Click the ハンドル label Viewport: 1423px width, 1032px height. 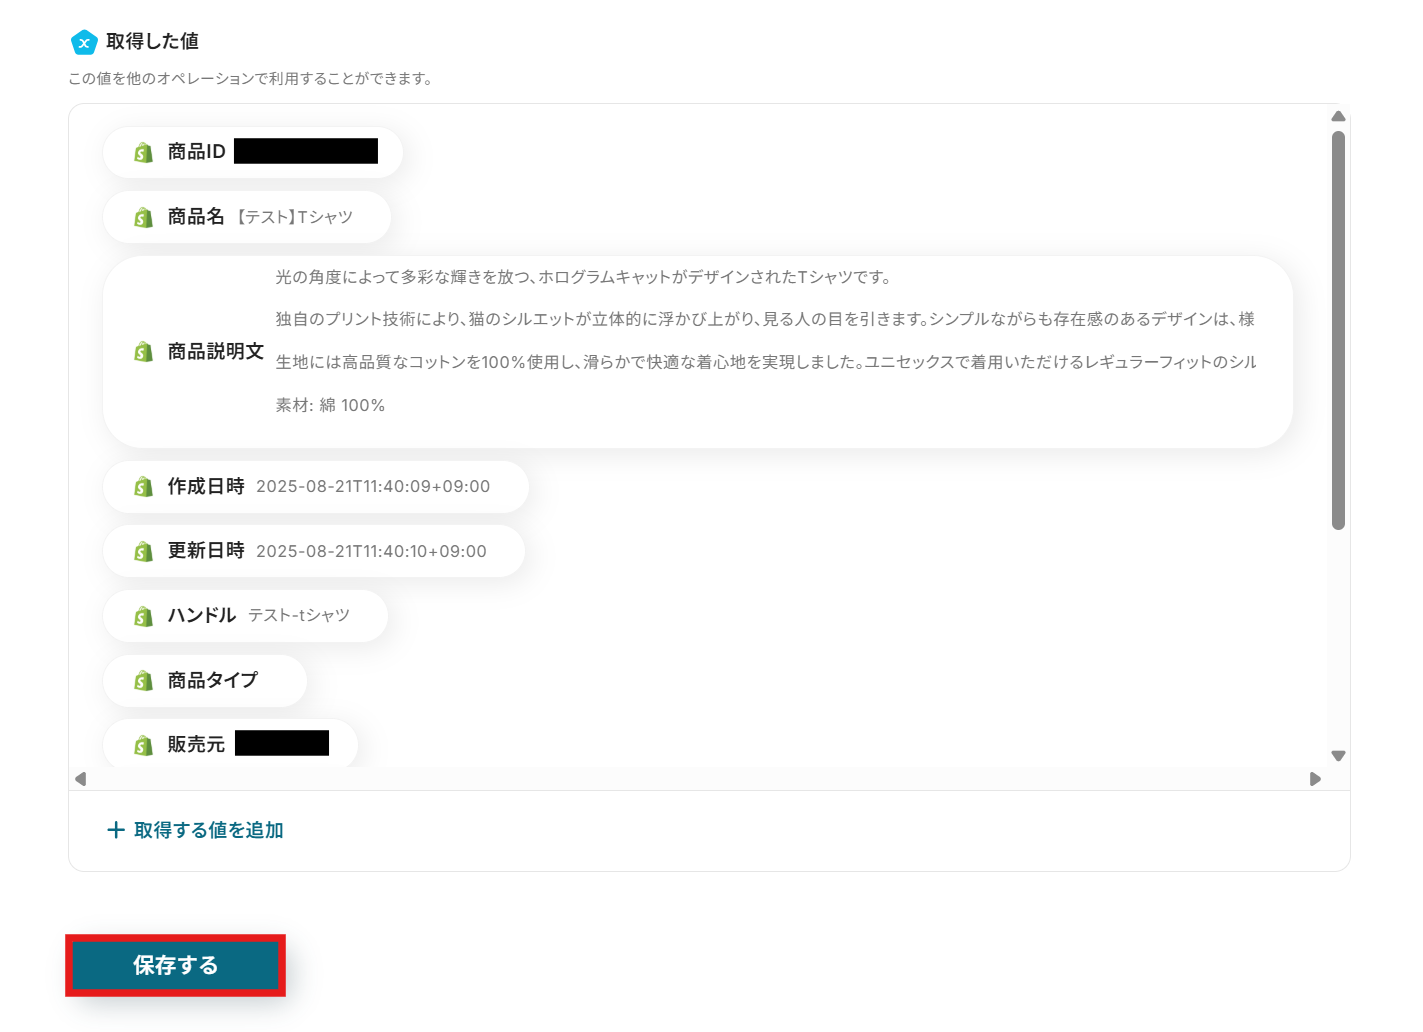tap(202, 616)
